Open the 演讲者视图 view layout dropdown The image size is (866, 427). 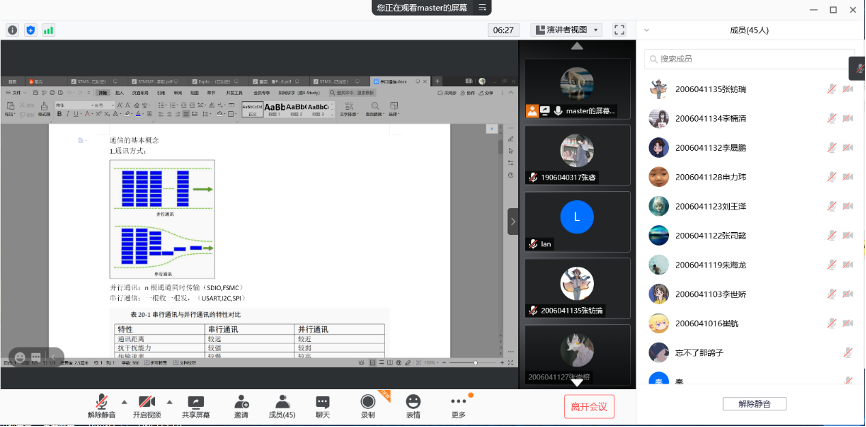(566, 30)
